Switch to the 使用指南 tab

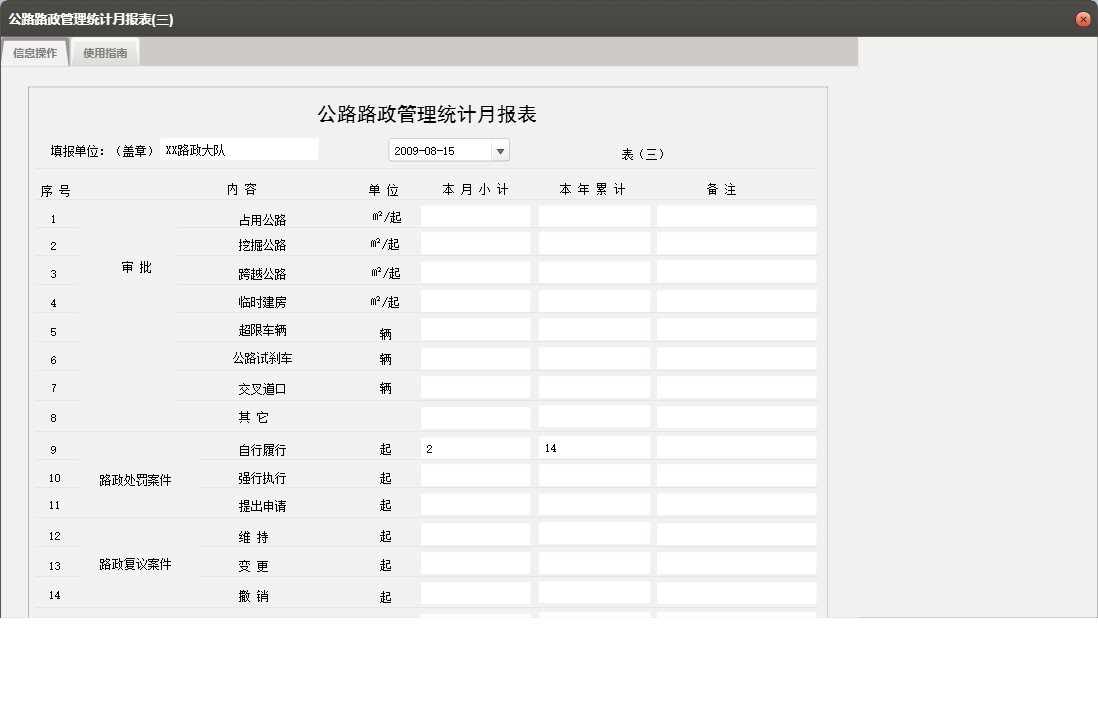(x=105, y=53)
